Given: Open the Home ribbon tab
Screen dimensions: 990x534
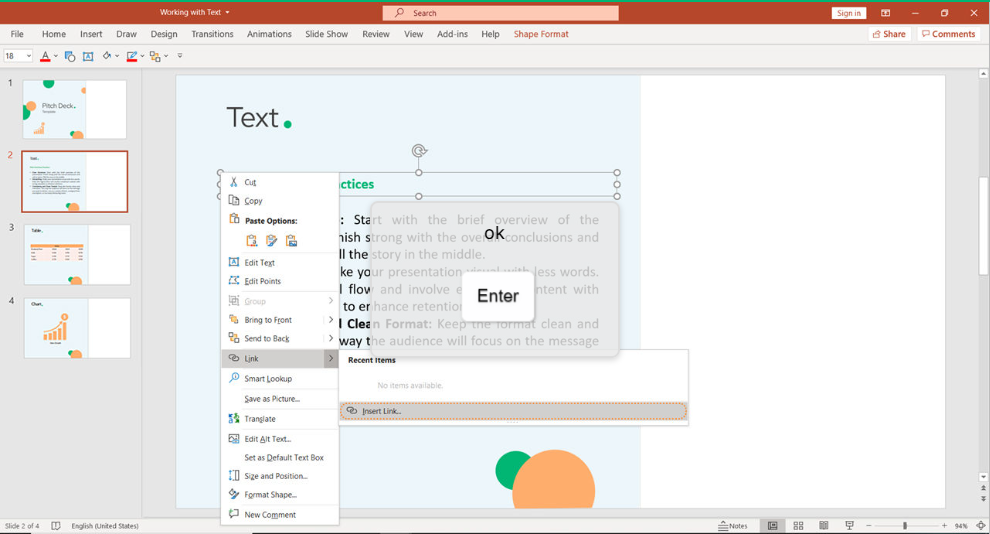Looking at the screenshot, I should click(x=54, y=34).
